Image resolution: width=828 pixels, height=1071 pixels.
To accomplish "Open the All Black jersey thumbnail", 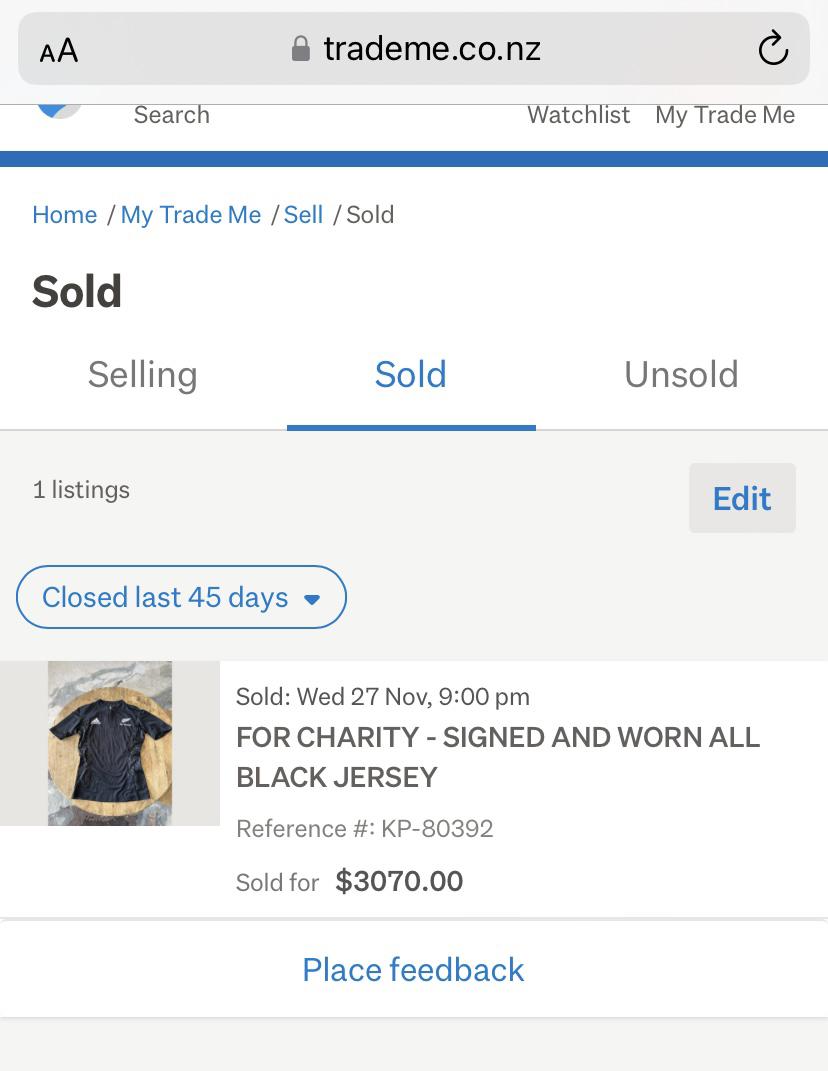I will (110, 743).
